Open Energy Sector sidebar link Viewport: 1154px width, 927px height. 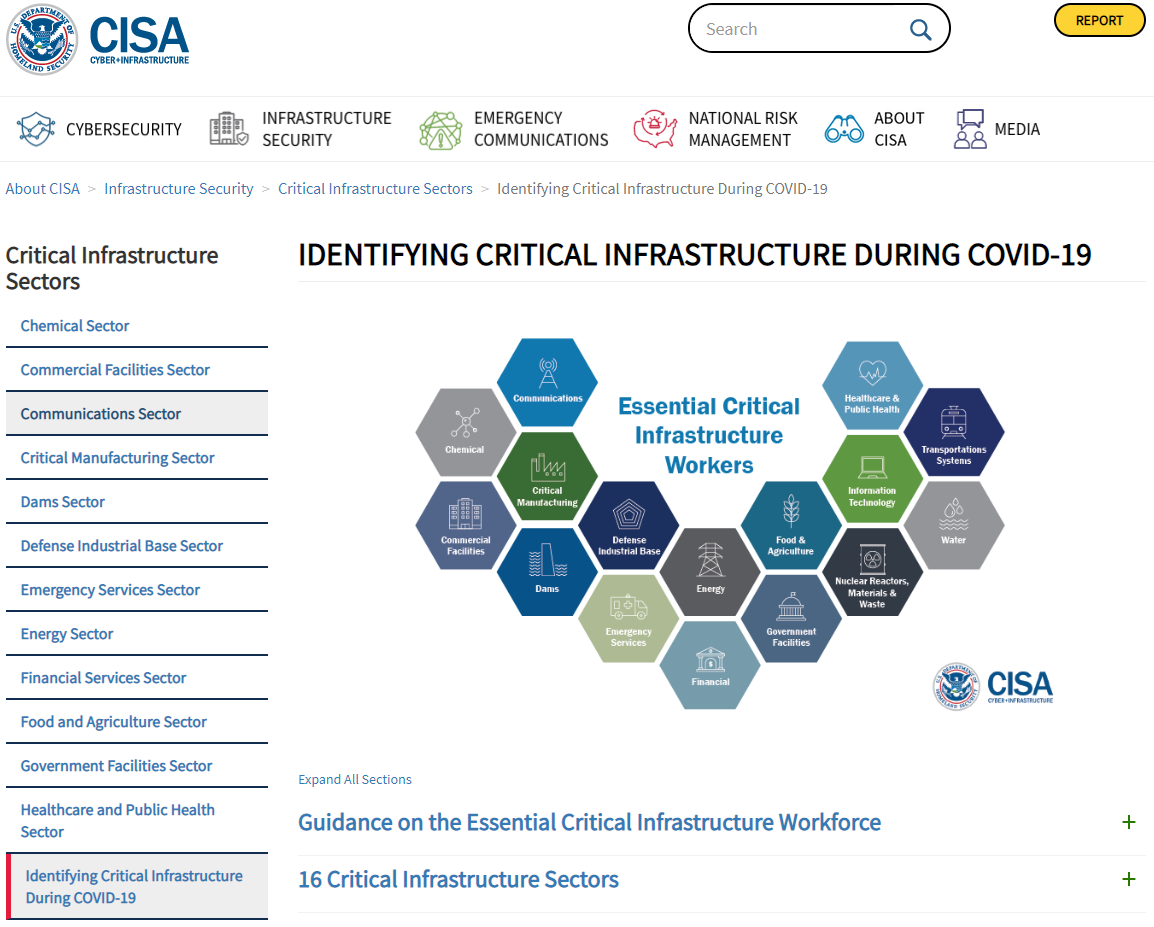tap(66, 634)
